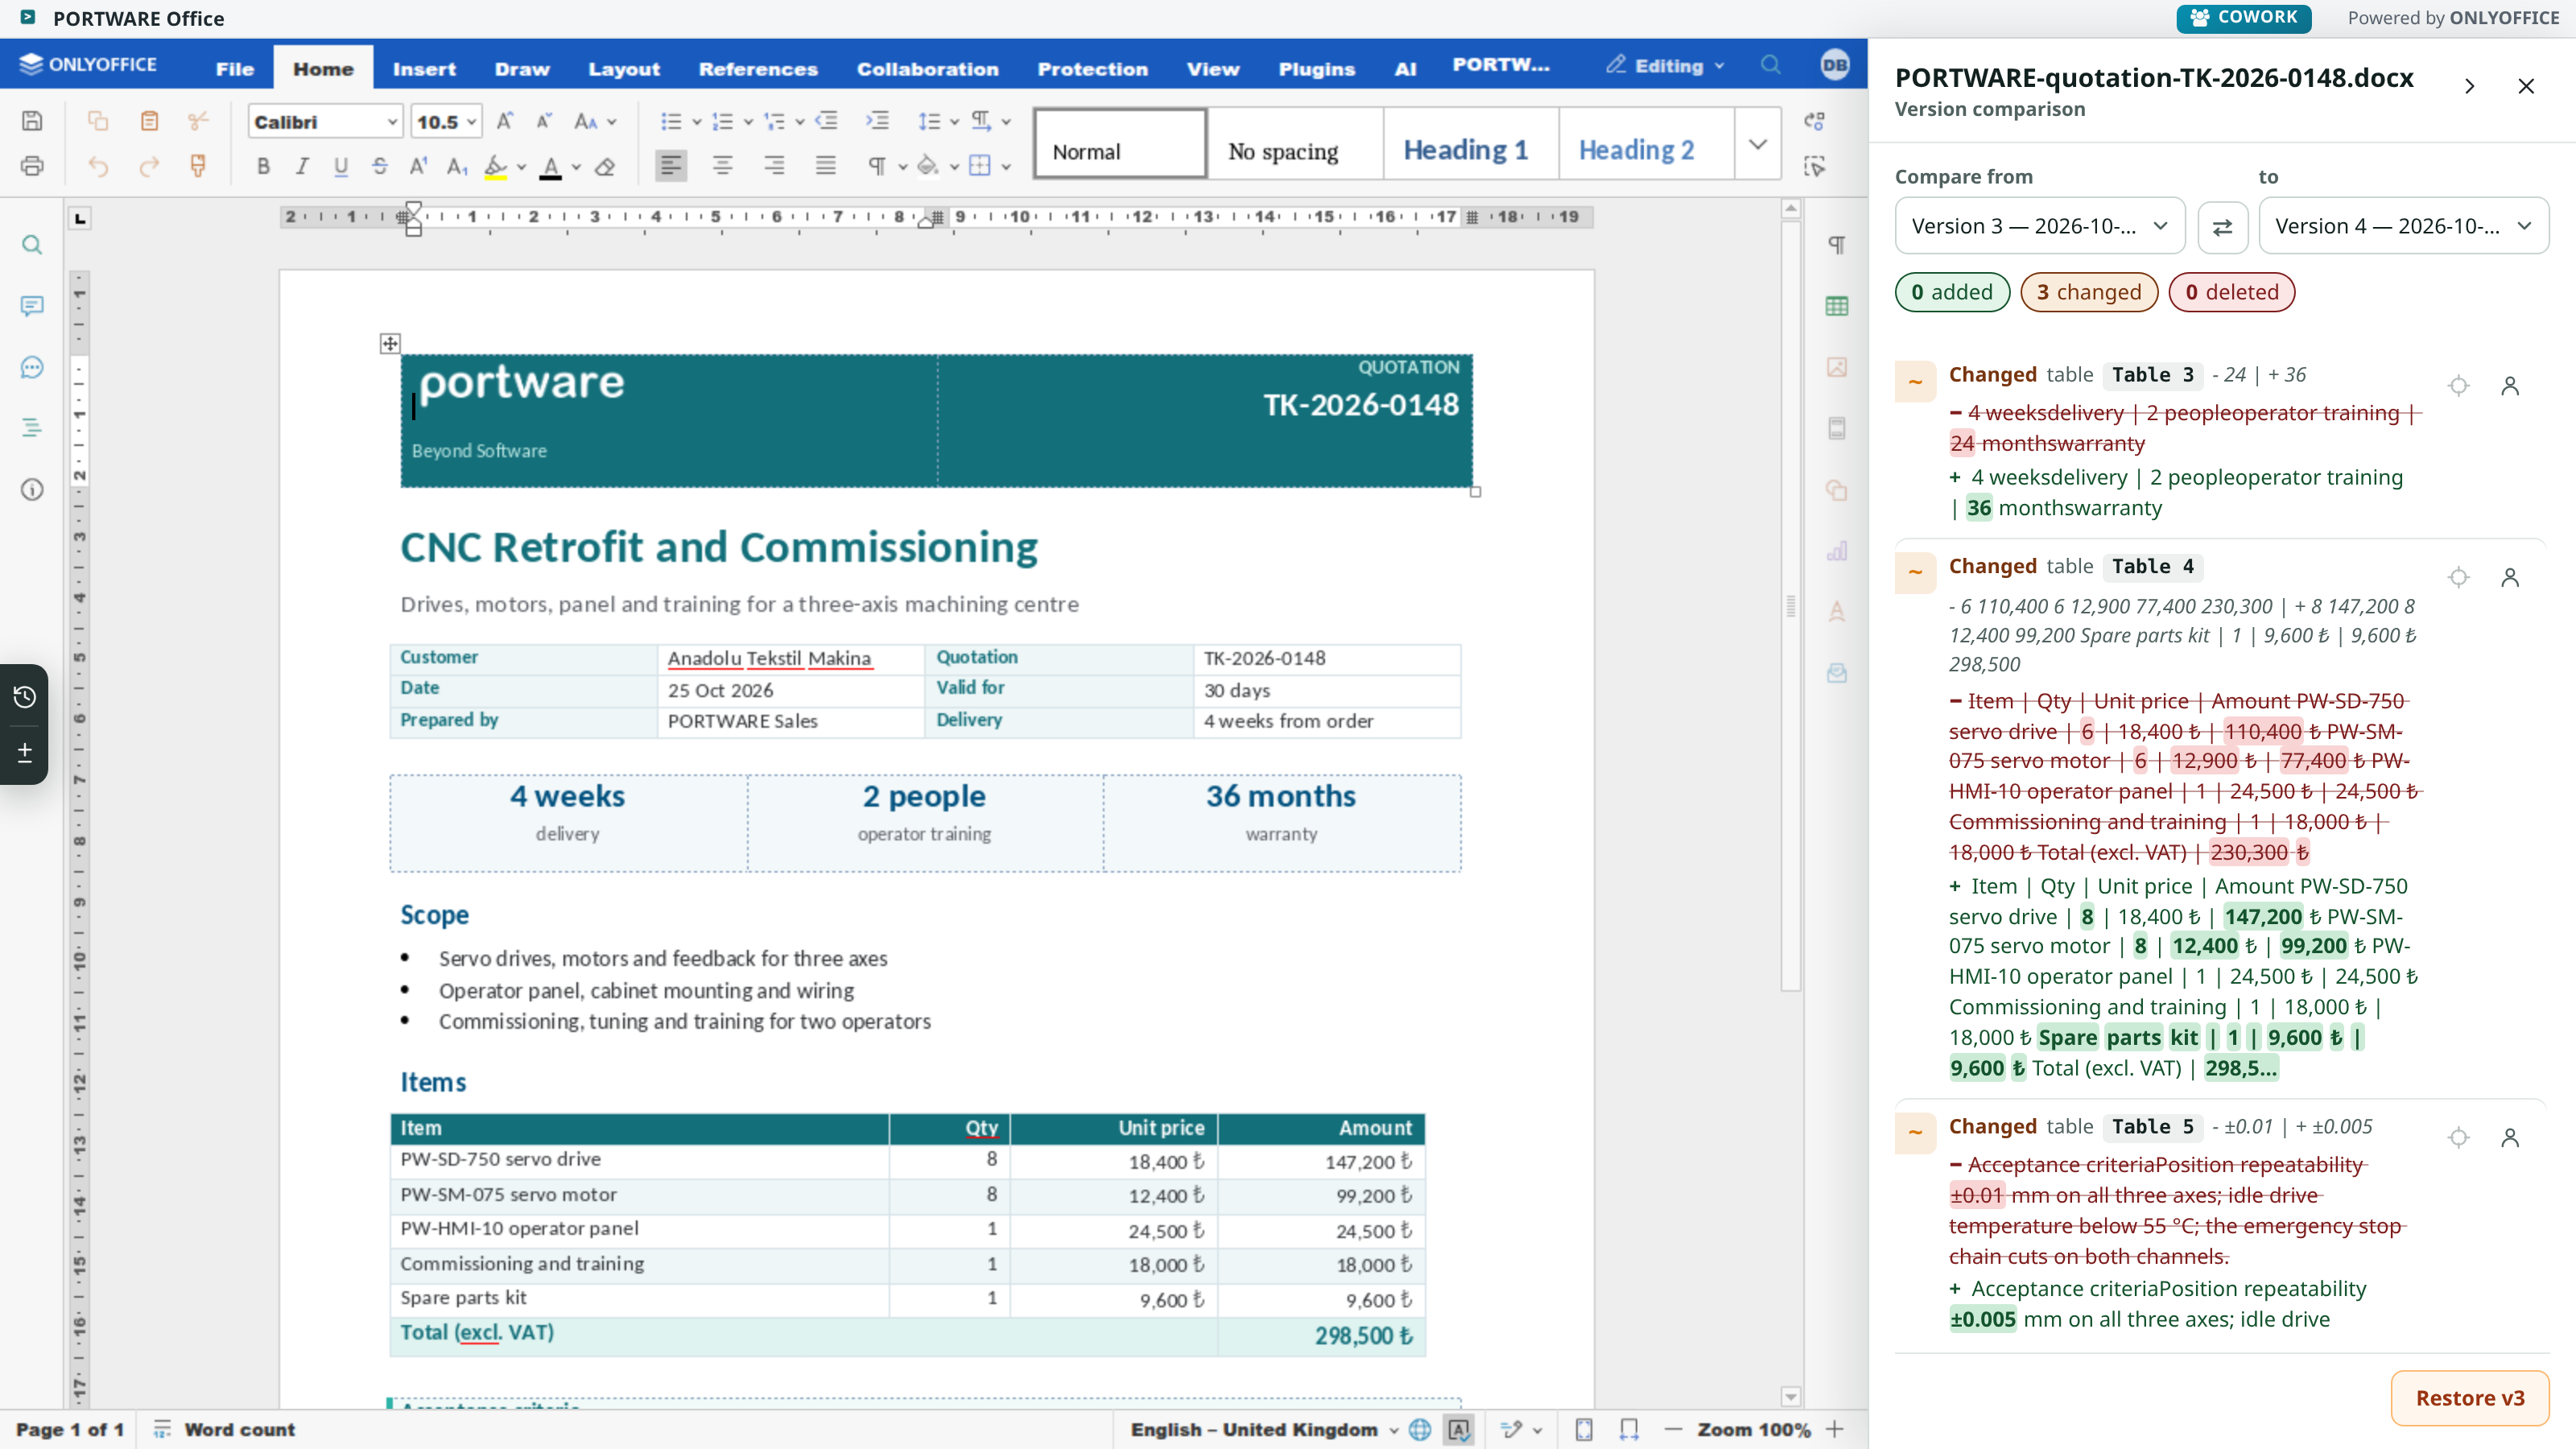Toggle Italic formatting
The image size is (2576, 1449).
tap(302, 166)
